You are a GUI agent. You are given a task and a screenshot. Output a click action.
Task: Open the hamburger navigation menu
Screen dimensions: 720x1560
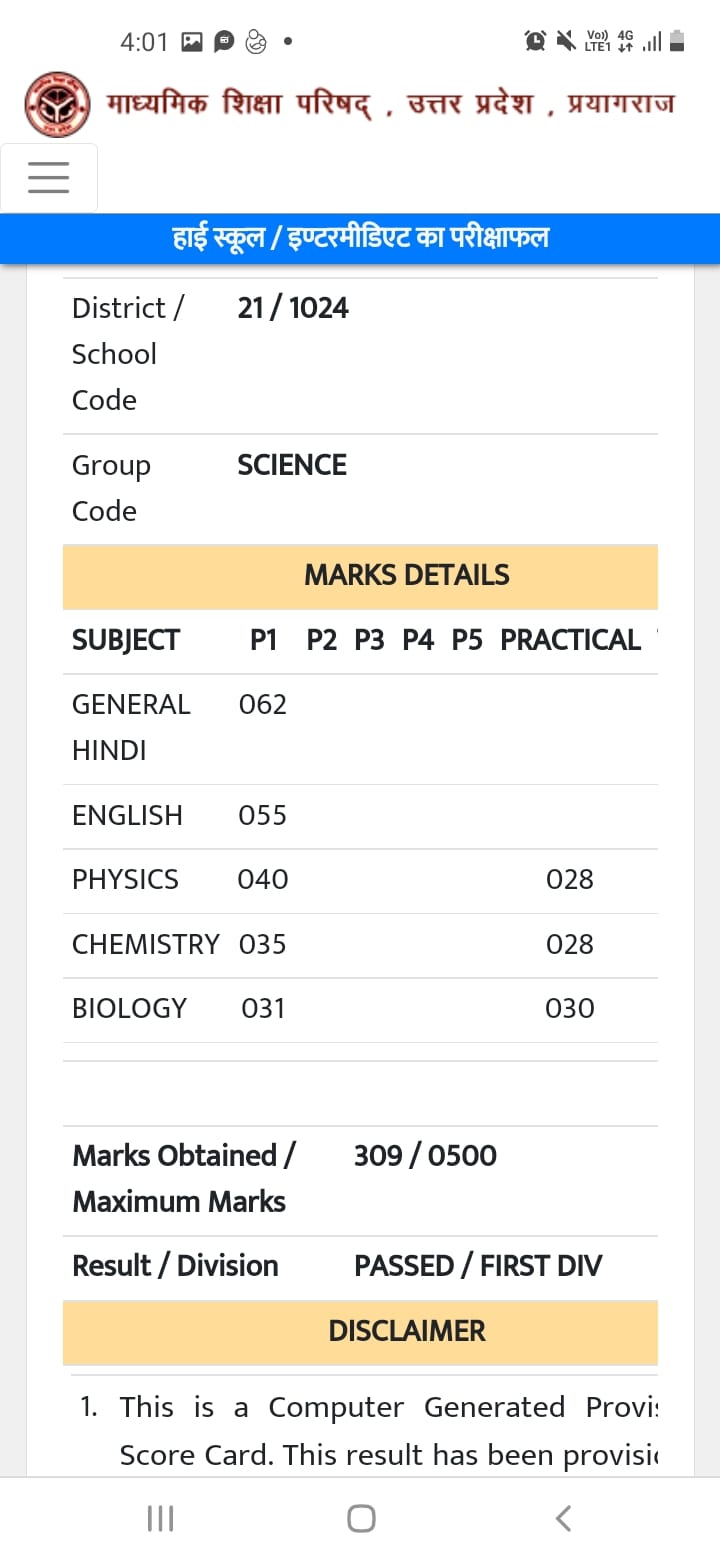[x=49, y=177]
